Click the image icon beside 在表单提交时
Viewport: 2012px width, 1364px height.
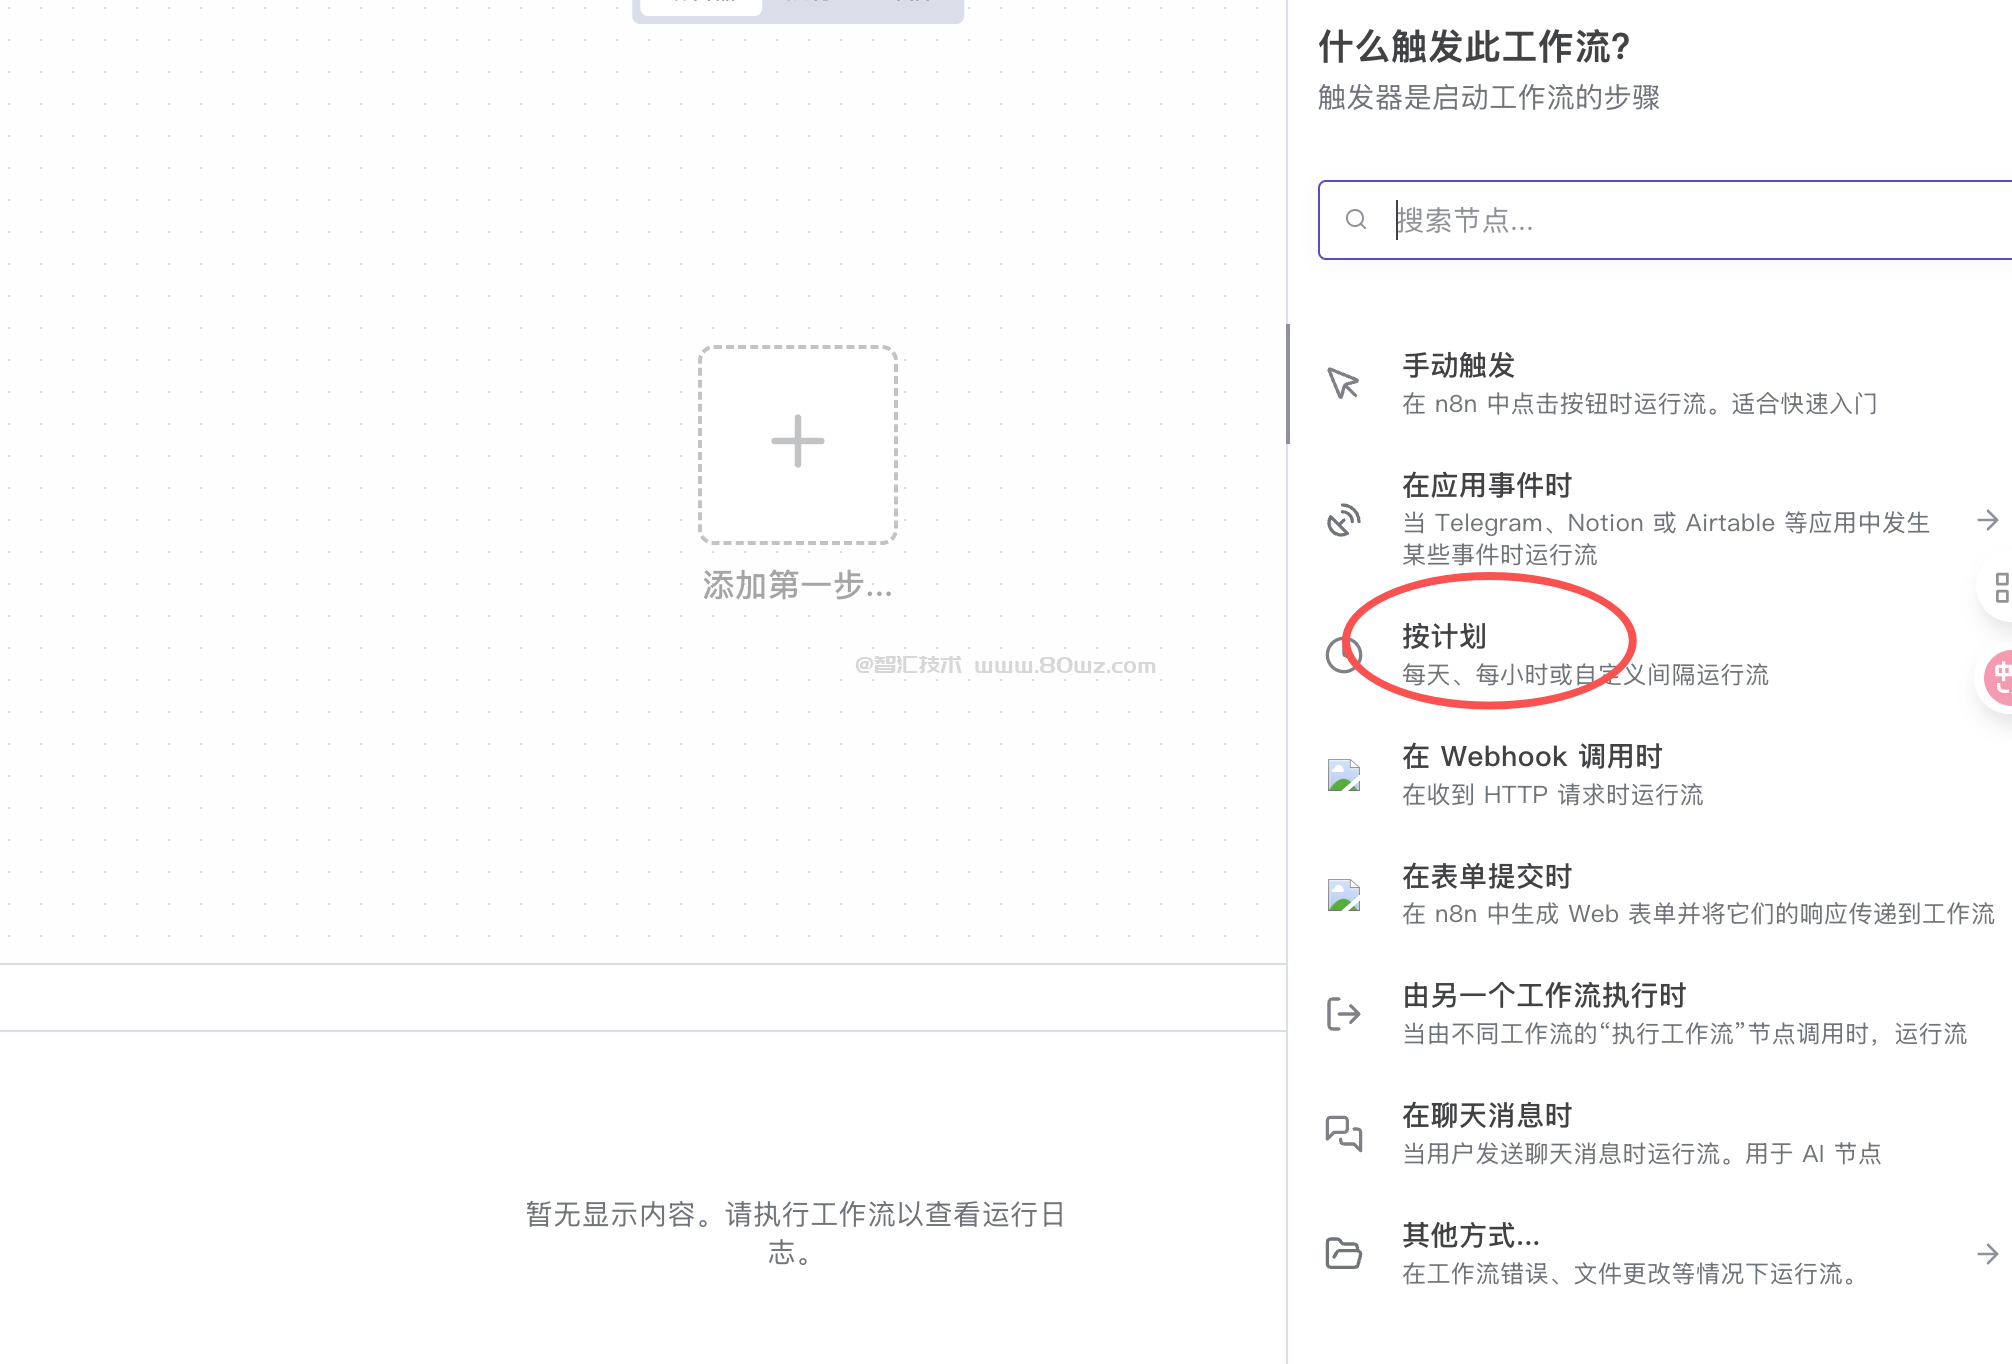point(1343,895)
